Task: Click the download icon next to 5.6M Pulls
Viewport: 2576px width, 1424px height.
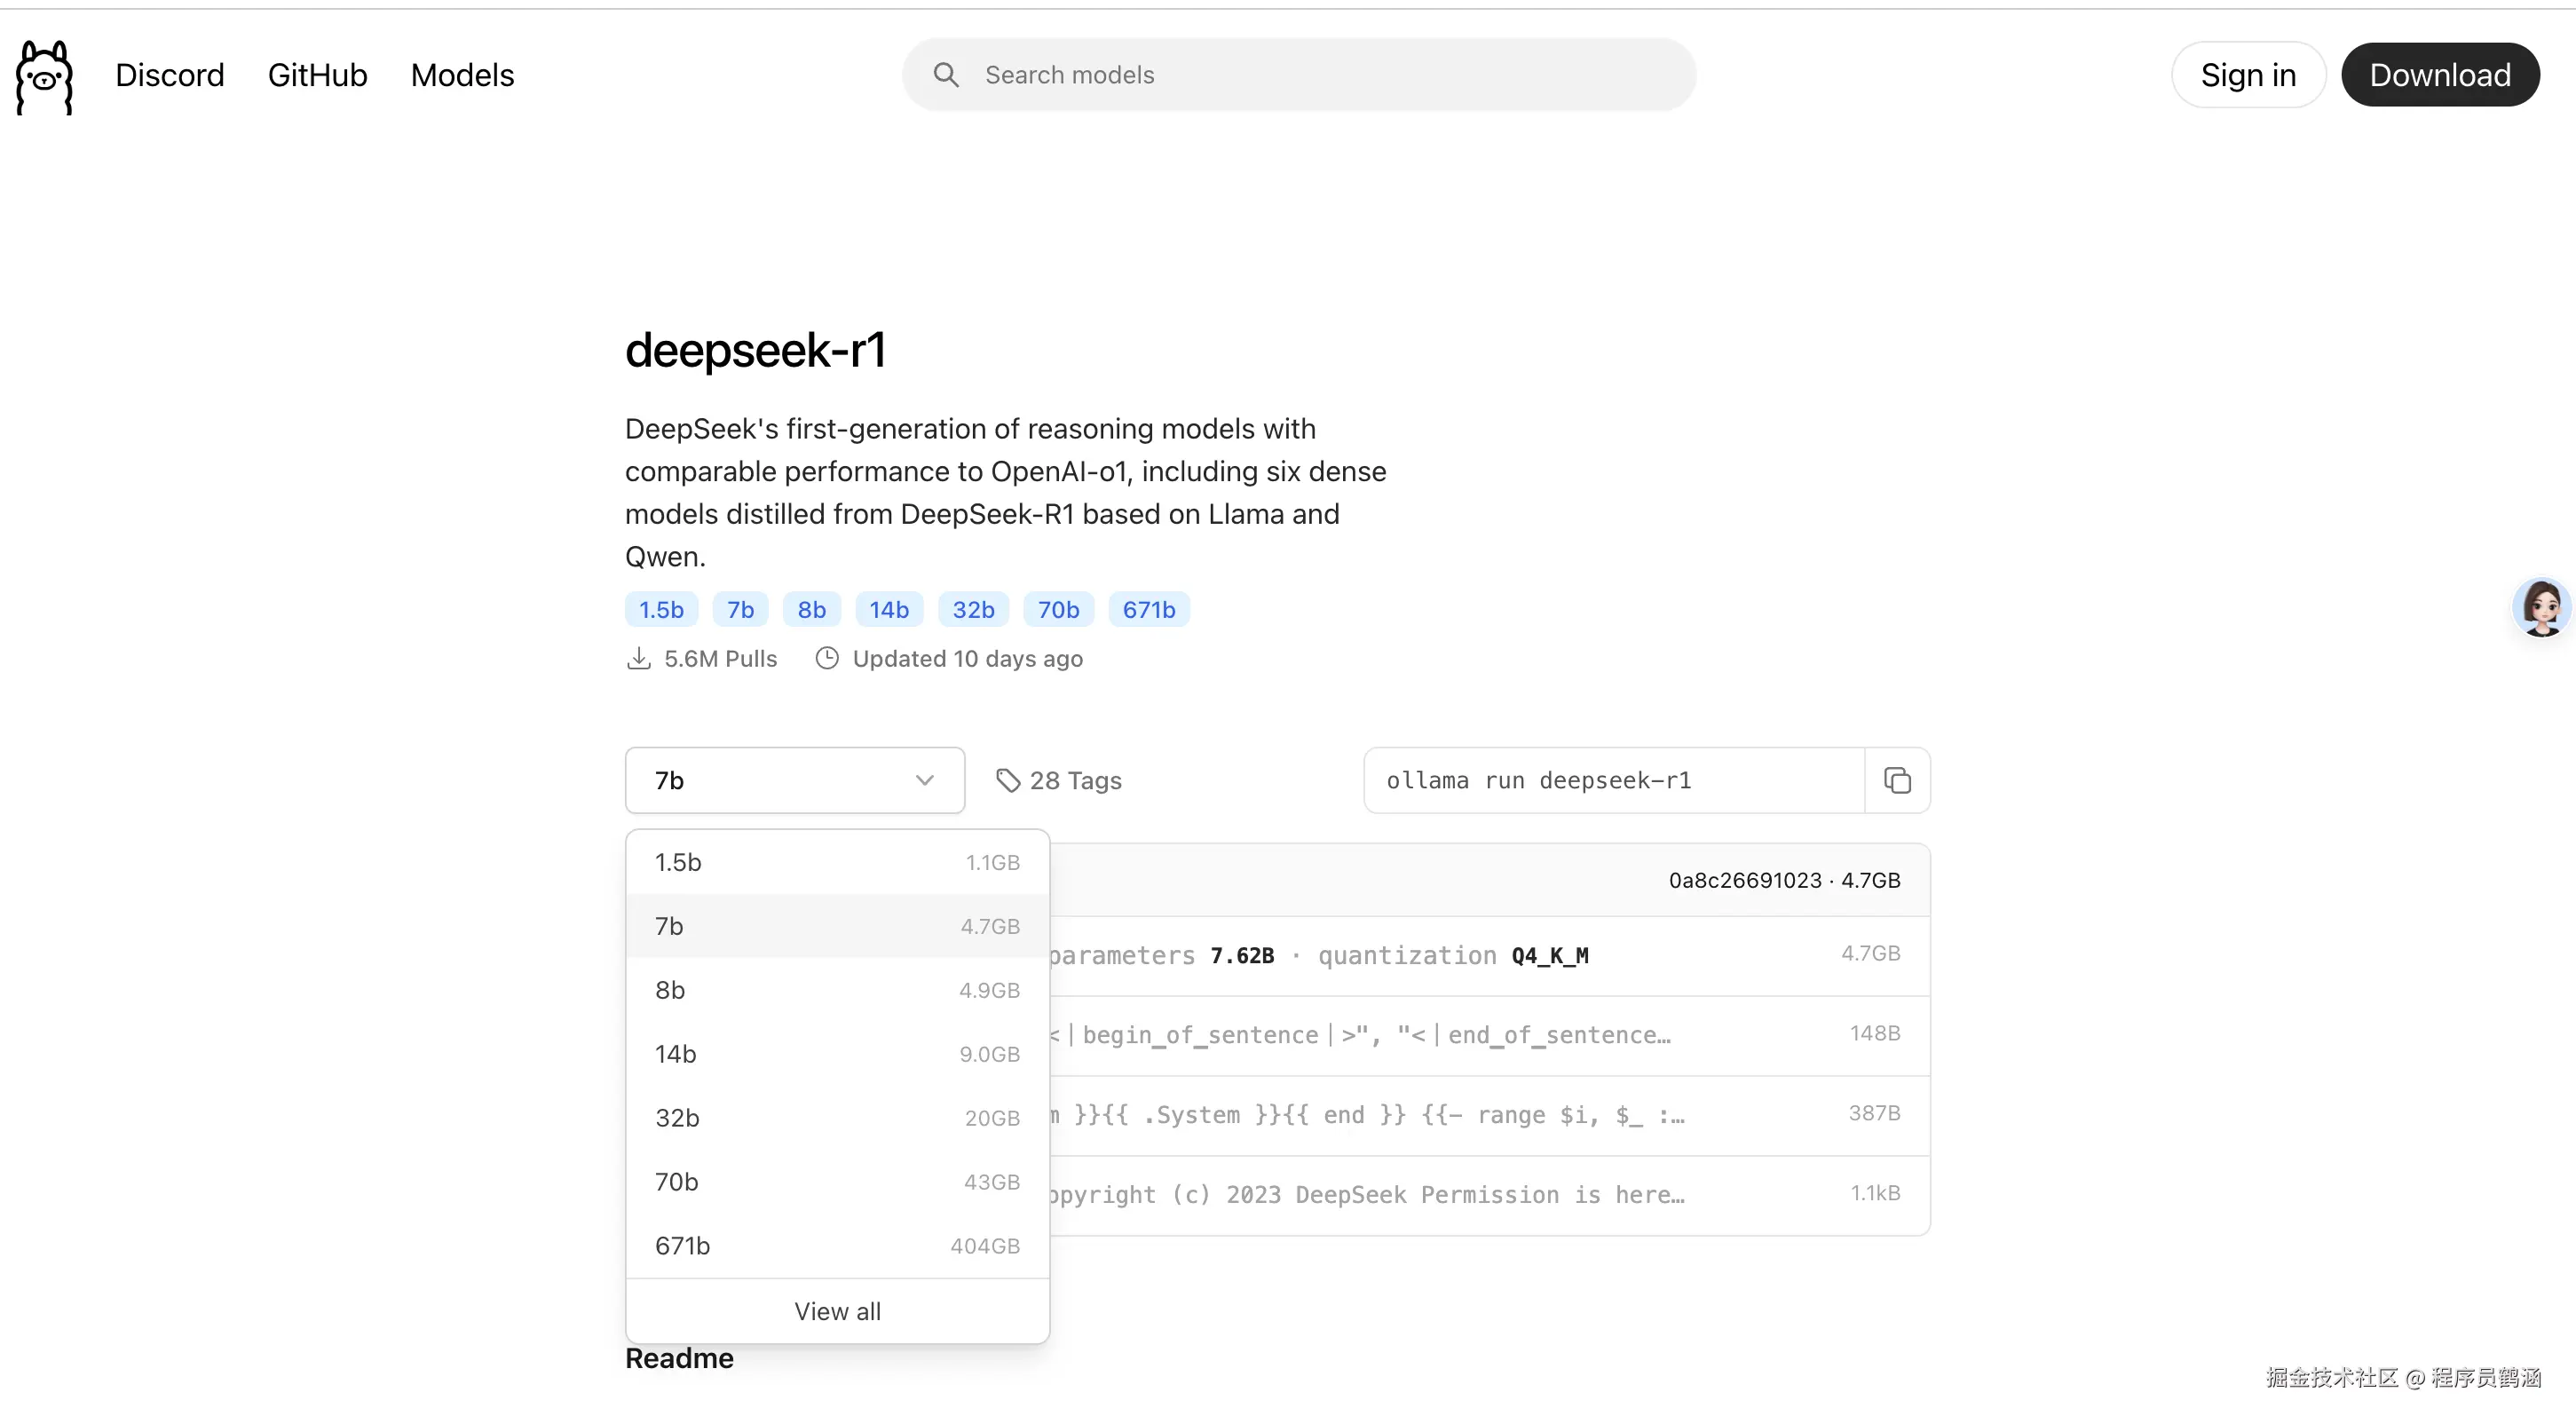Action: click(x=638, y=659)
